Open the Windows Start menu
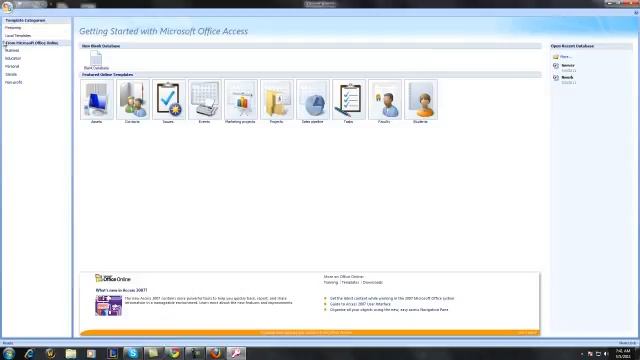 [x=9, y=353]
